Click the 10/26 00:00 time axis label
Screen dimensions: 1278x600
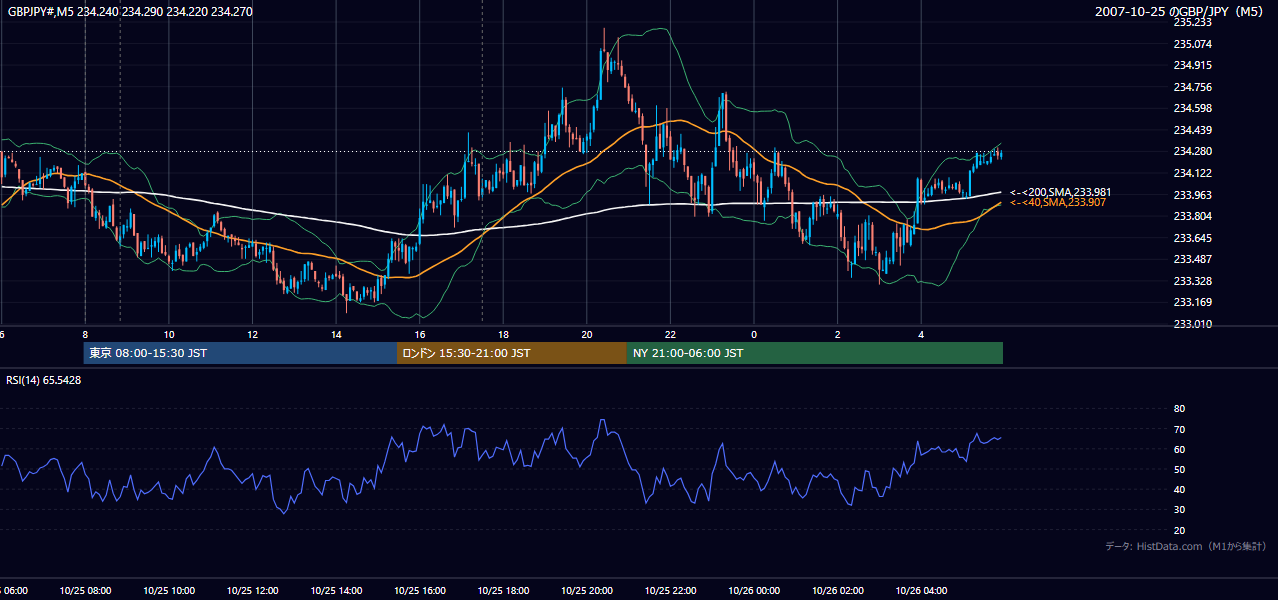pyautogui.click(x=753, y=591)
